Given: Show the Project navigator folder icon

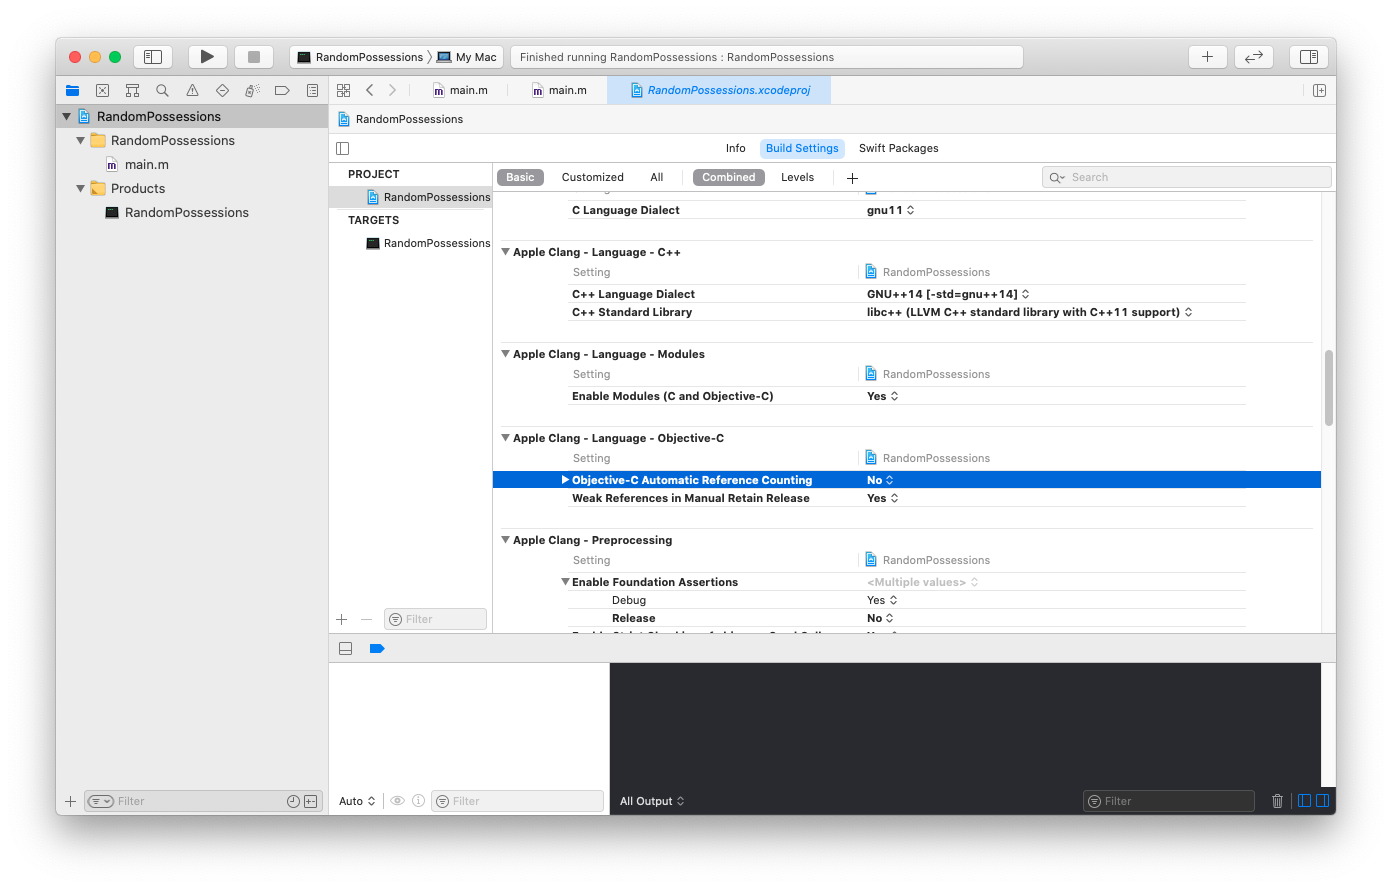Looking at the screenshot, I should 72,90.
